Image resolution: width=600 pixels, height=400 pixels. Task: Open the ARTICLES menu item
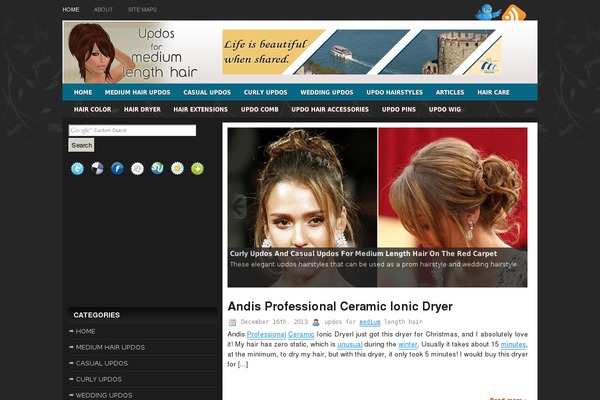point(450,92)
